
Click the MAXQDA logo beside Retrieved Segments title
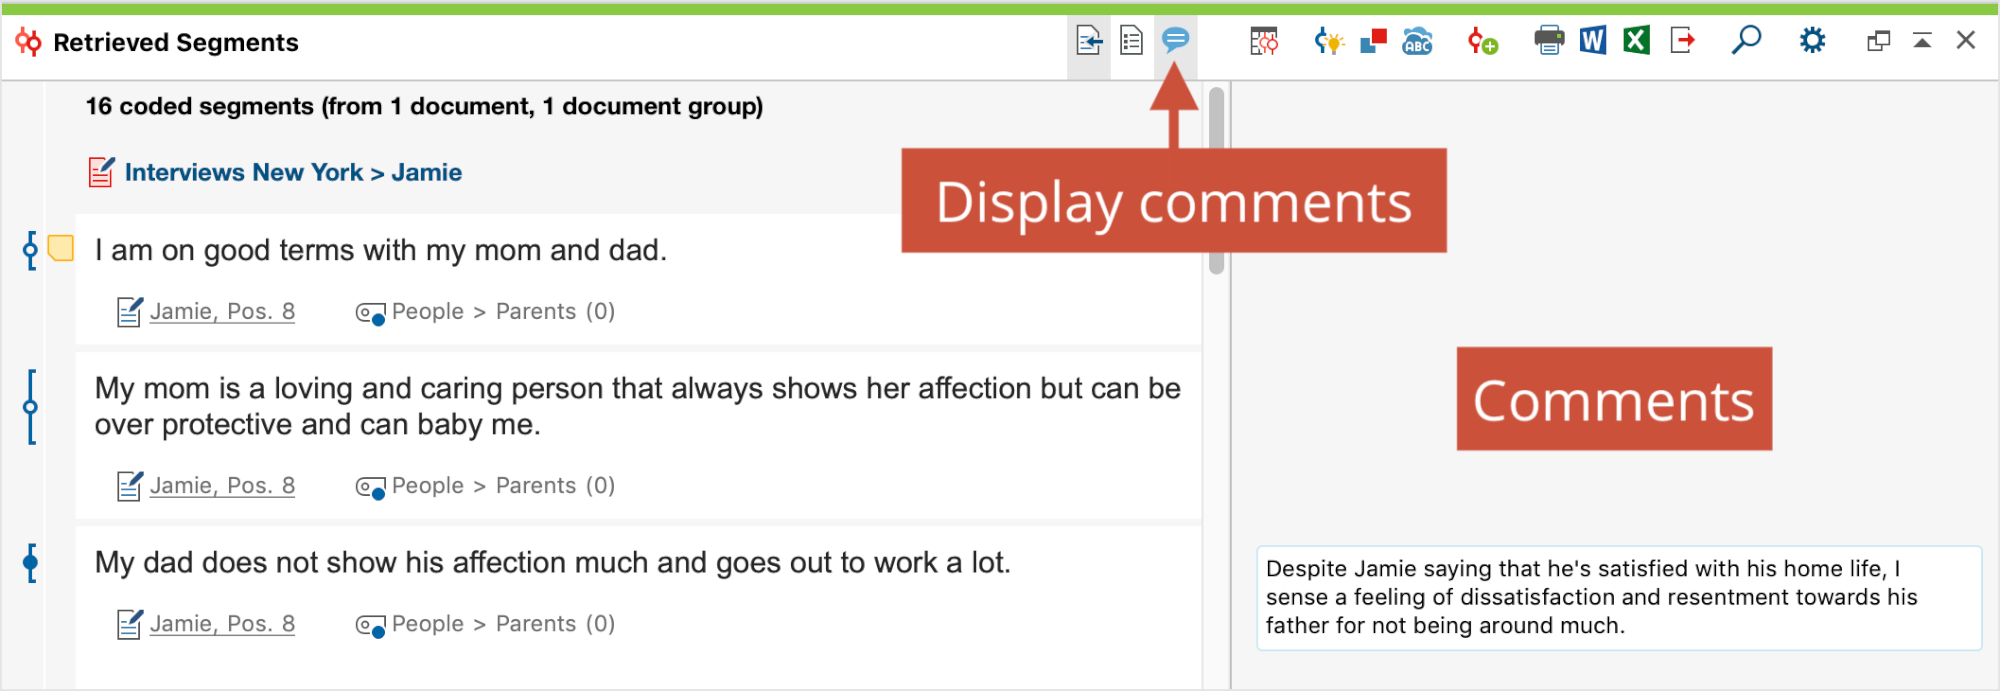[29, 42]
